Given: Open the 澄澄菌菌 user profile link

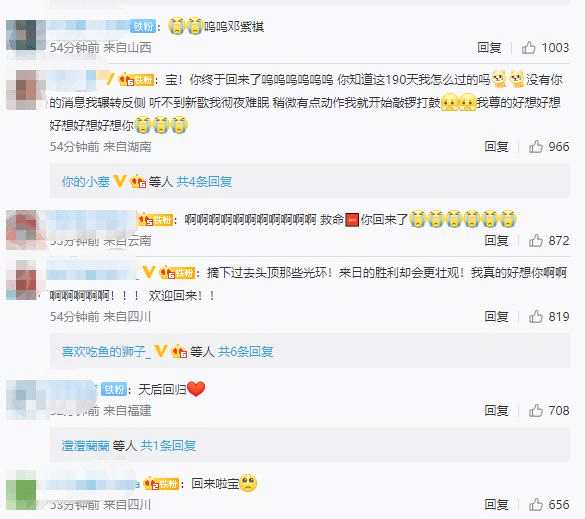Looking at the screenshot, I should click(86, 445).
